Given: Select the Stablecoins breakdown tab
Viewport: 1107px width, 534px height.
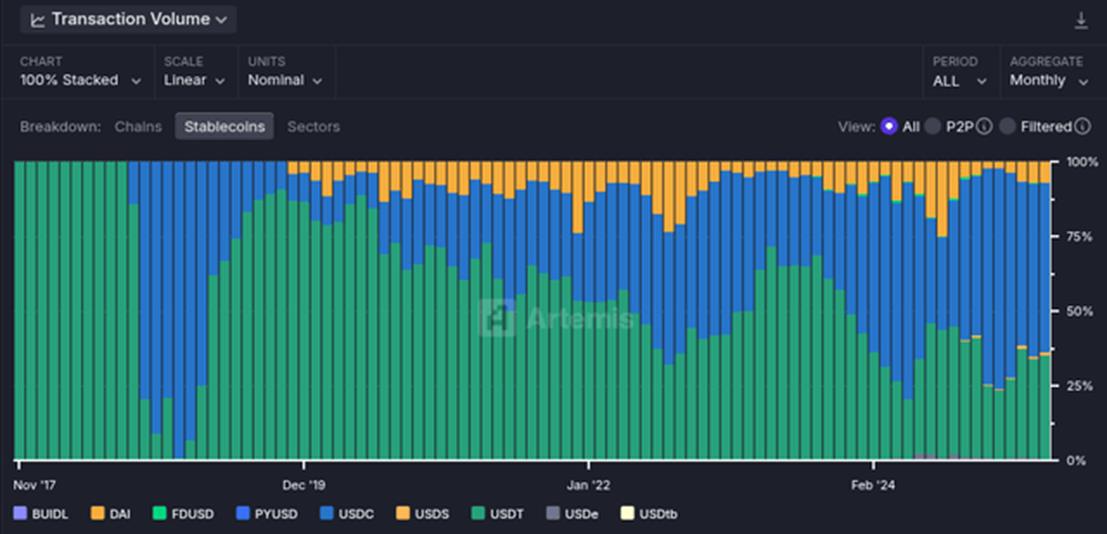Looking at the screenshot, I should [224, 127].
